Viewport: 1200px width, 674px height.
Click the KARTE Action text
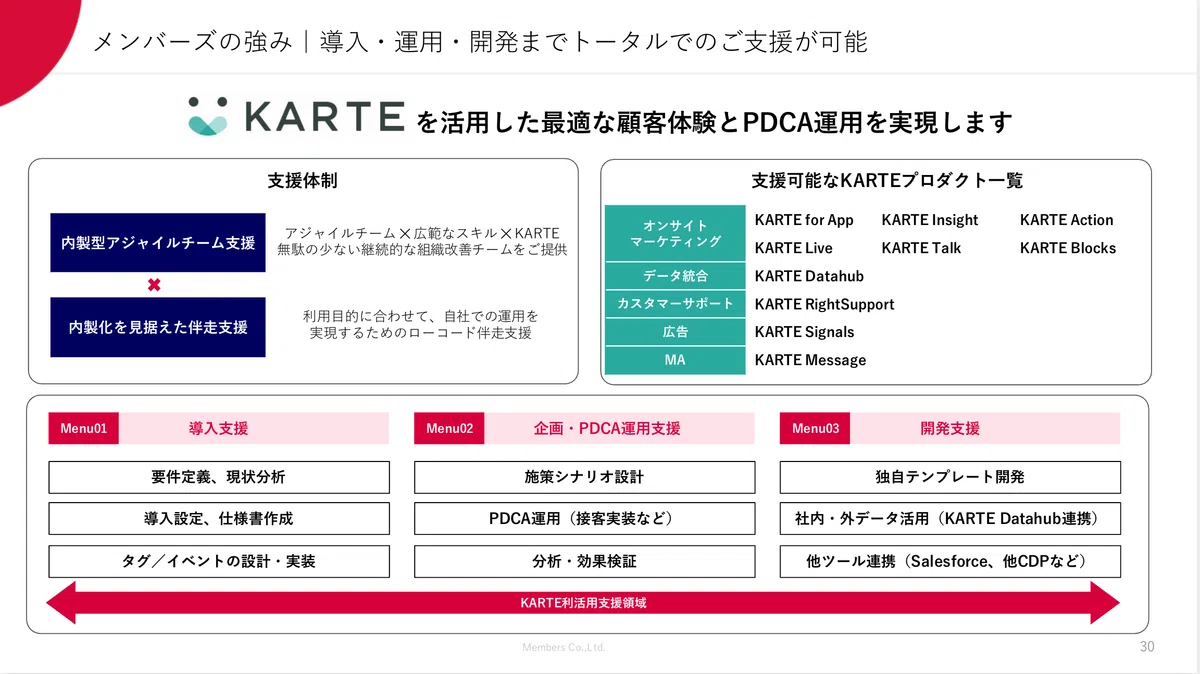click(x=1067, y=220)
